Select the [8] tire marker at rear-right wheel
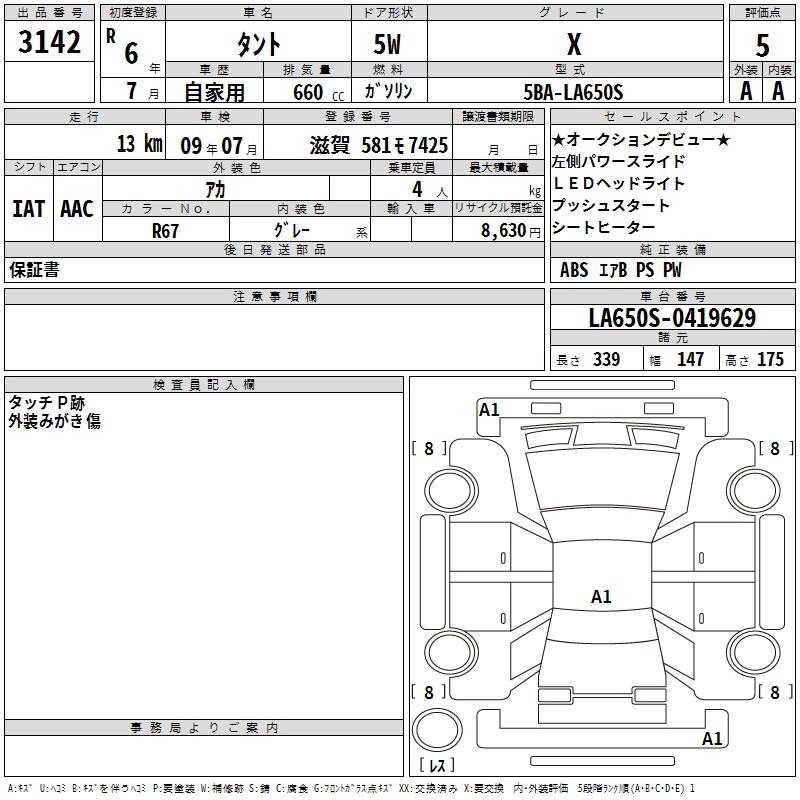The height and width of the screenshot is (800, 800). coord(774,692)
